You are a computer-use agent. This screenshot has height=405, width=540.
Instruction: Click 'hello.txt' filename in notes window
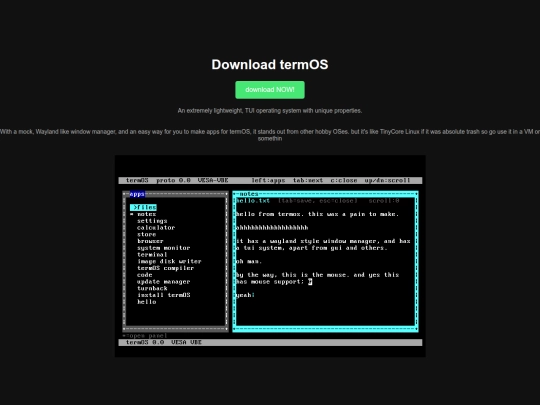252,200
